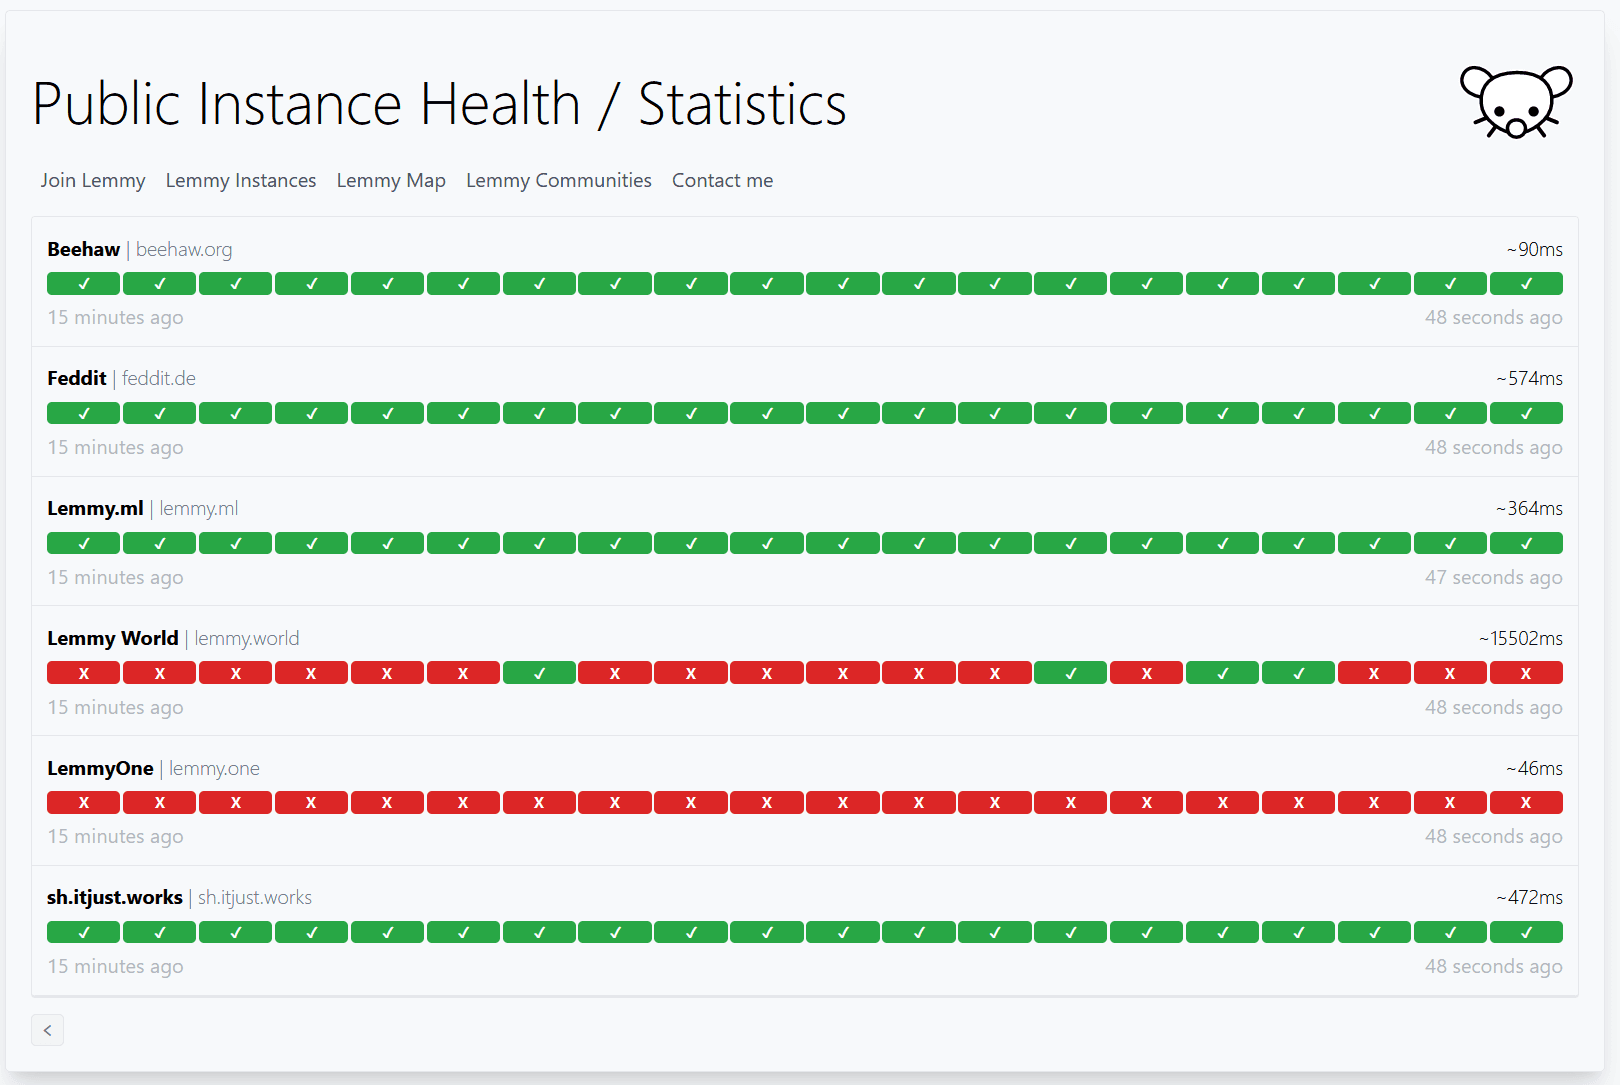Click the Public Instance Health / Statistics heading
This screenshot has width=1620, height=1085.
pos(440,104)
